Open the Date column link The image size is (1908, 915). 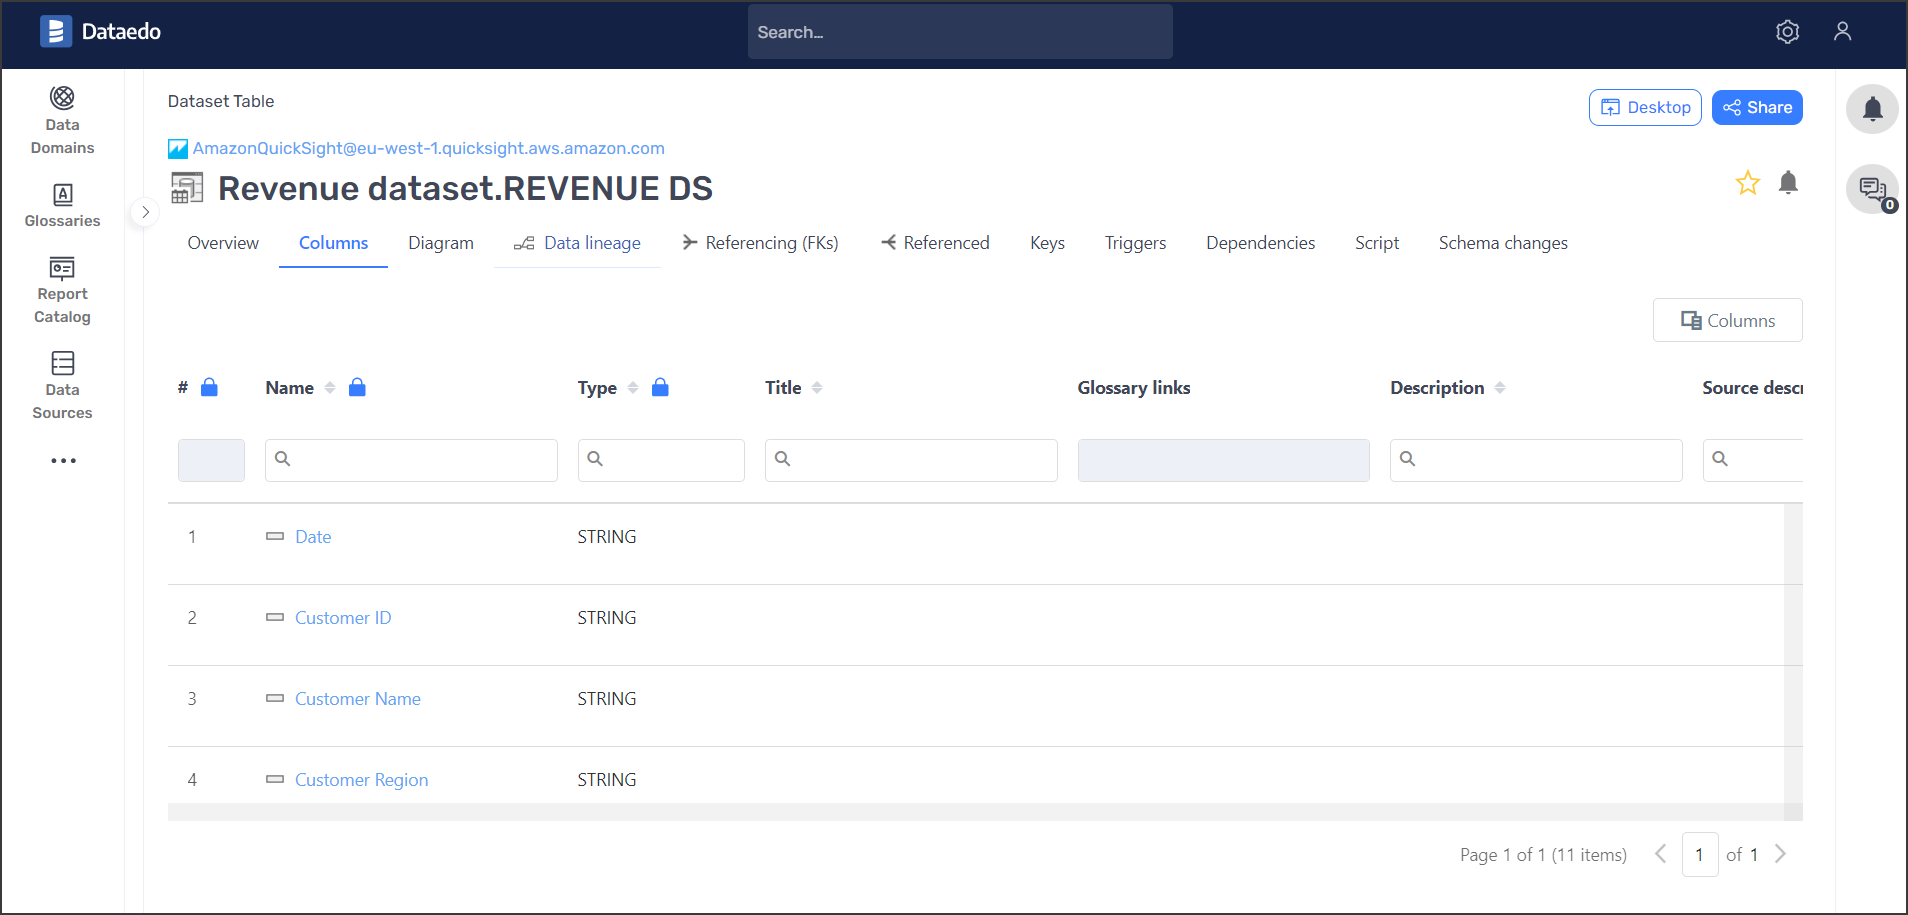coord(313,537)
